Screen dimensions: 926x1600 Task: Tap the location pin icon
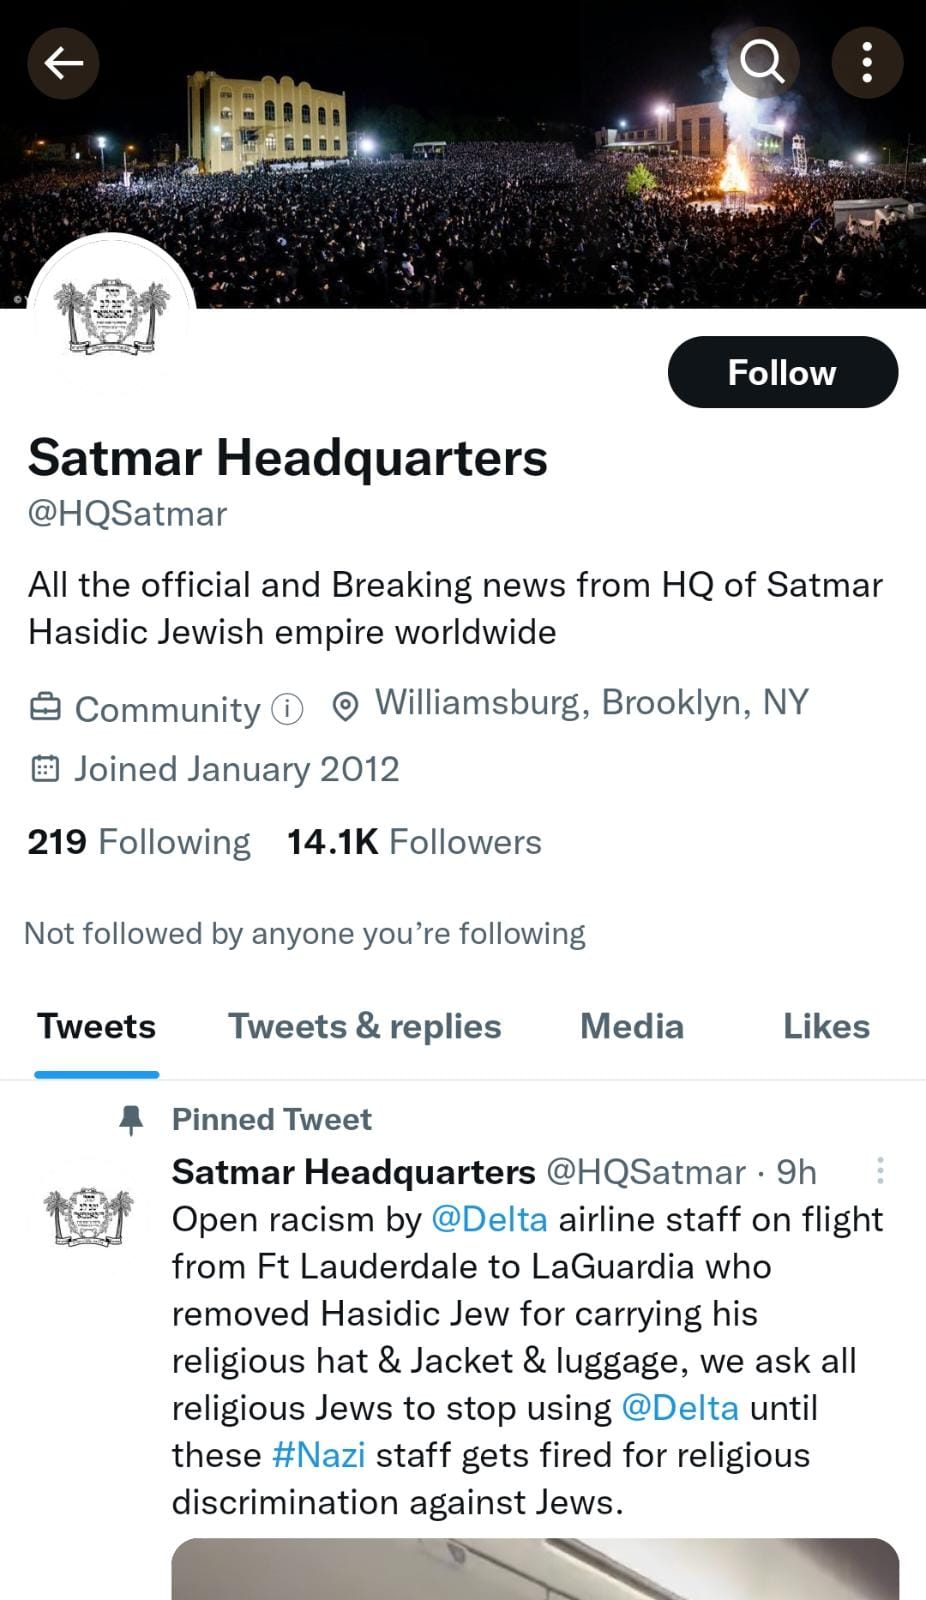(345, 707)
